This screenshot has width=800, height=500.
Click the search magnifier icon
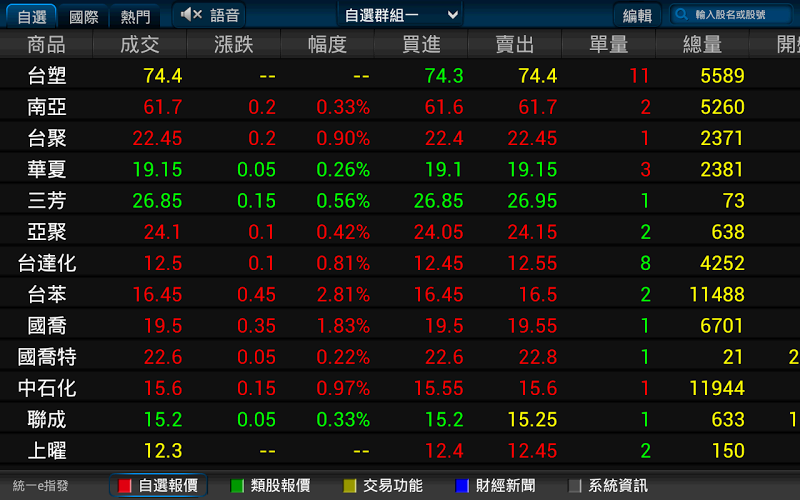(682, 14)
